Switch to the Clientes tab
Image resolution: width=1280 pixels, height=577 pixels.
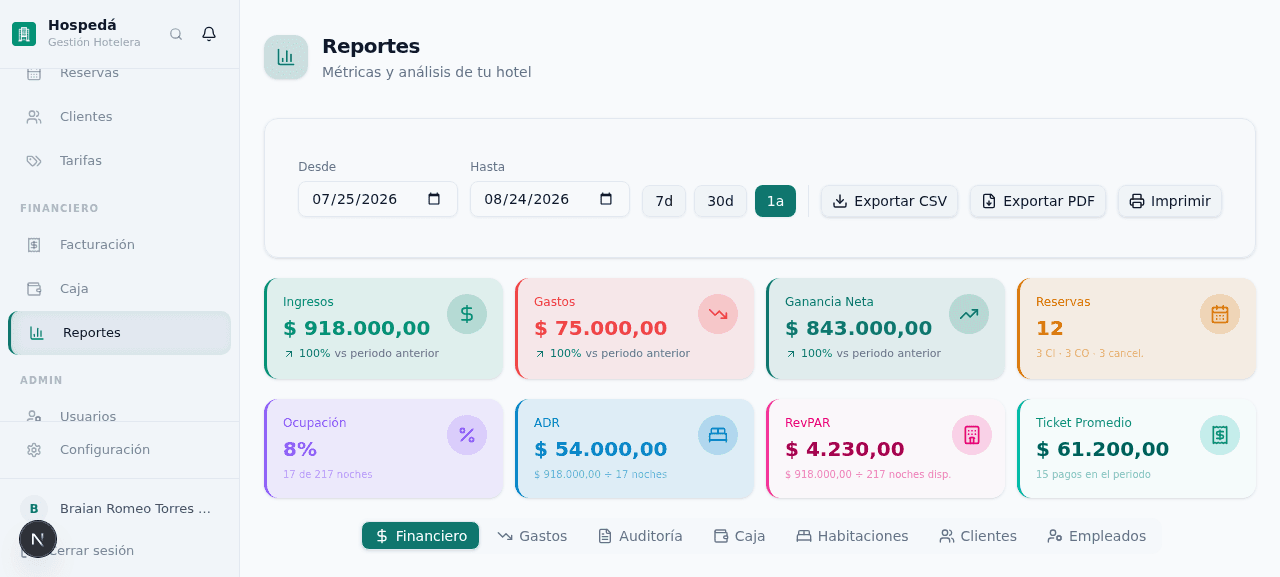[978, 536]
